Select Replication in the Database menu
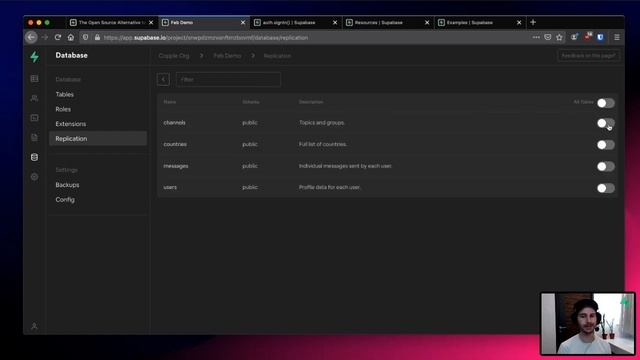Screen dimensions: 640x360 98,138
